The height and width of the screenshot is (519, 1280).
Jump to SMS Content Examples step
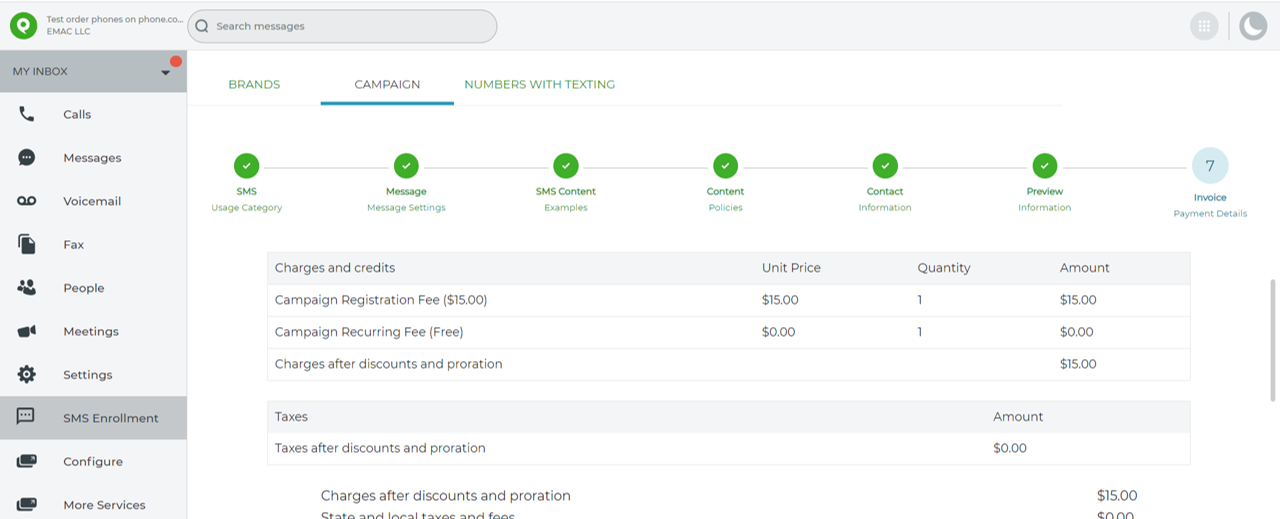coord(566,166)
